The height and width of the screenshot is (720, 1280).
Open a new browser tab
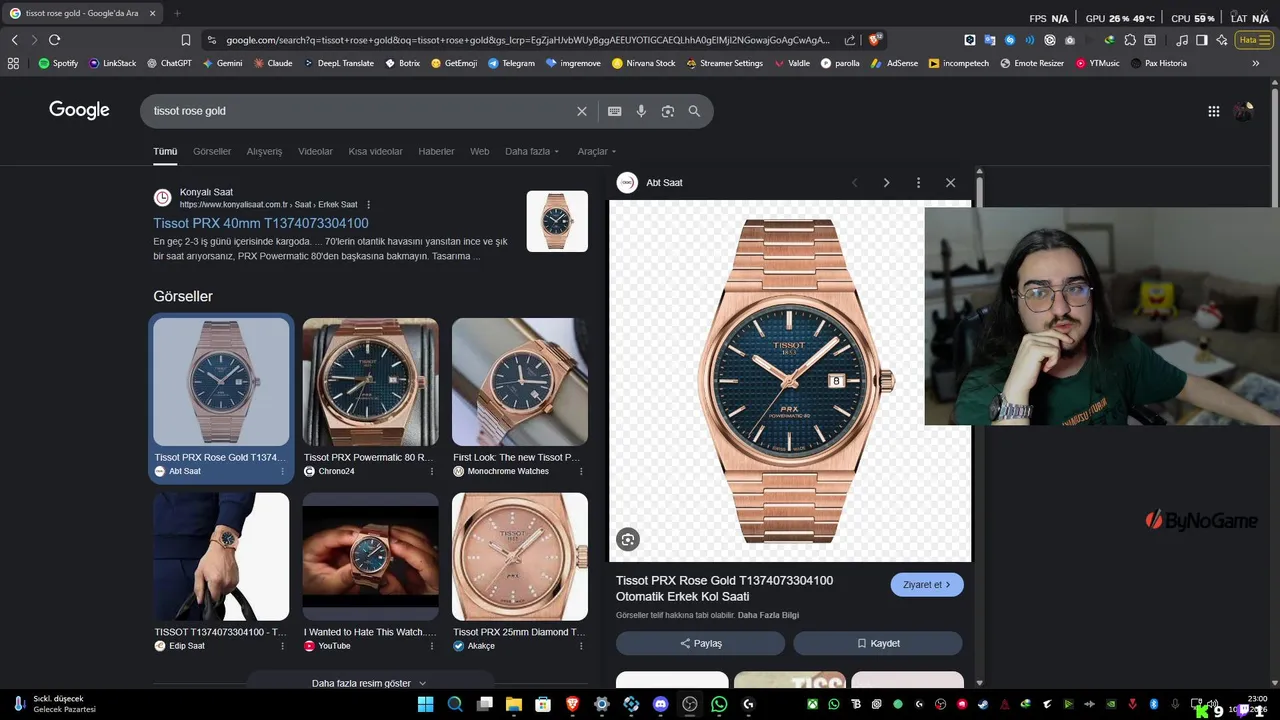177,13
